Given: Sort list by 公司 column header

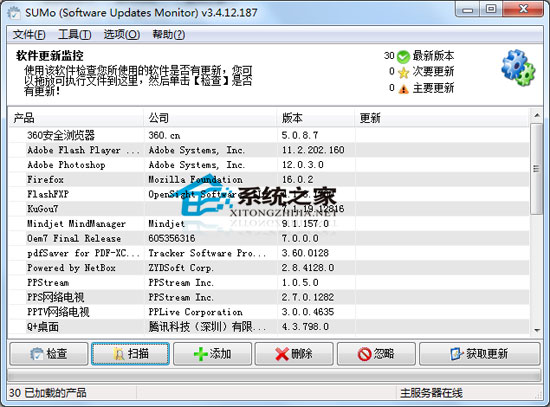Looking at the screenshot, I should tap(210, 118).
